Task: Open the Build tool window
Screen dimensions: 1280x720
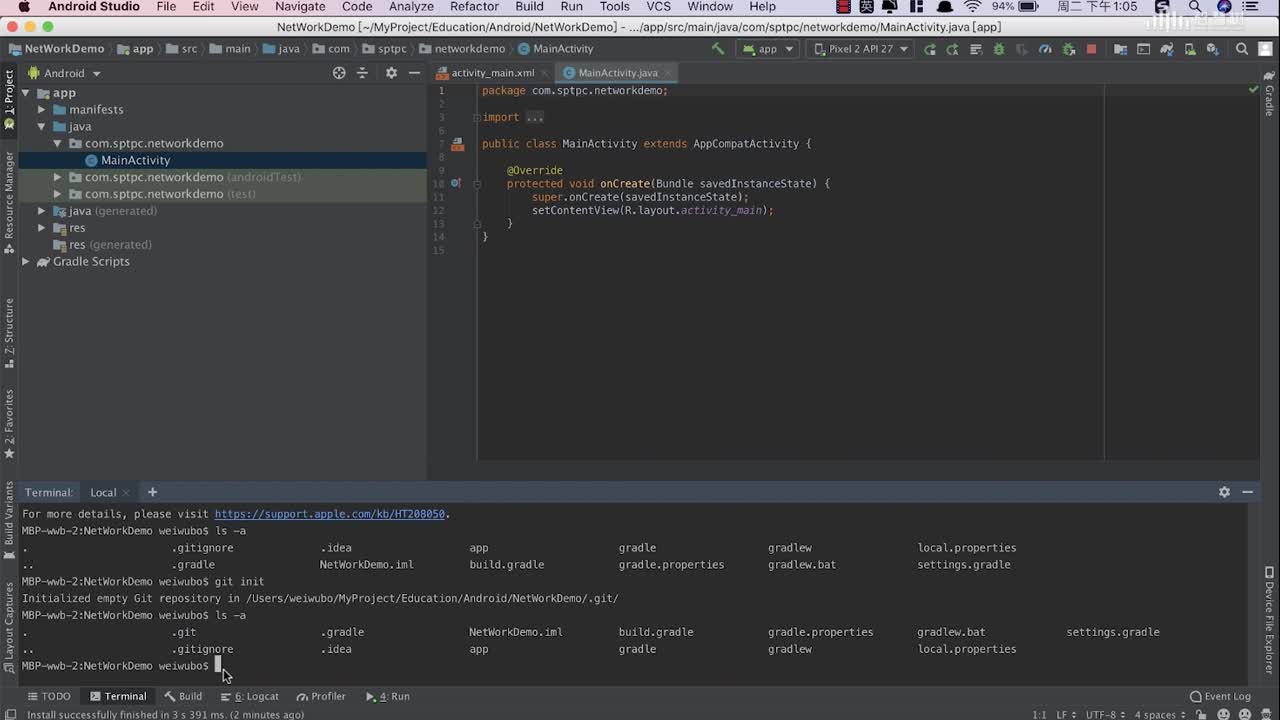Action: pyautogui.click(x=183, y=696)
